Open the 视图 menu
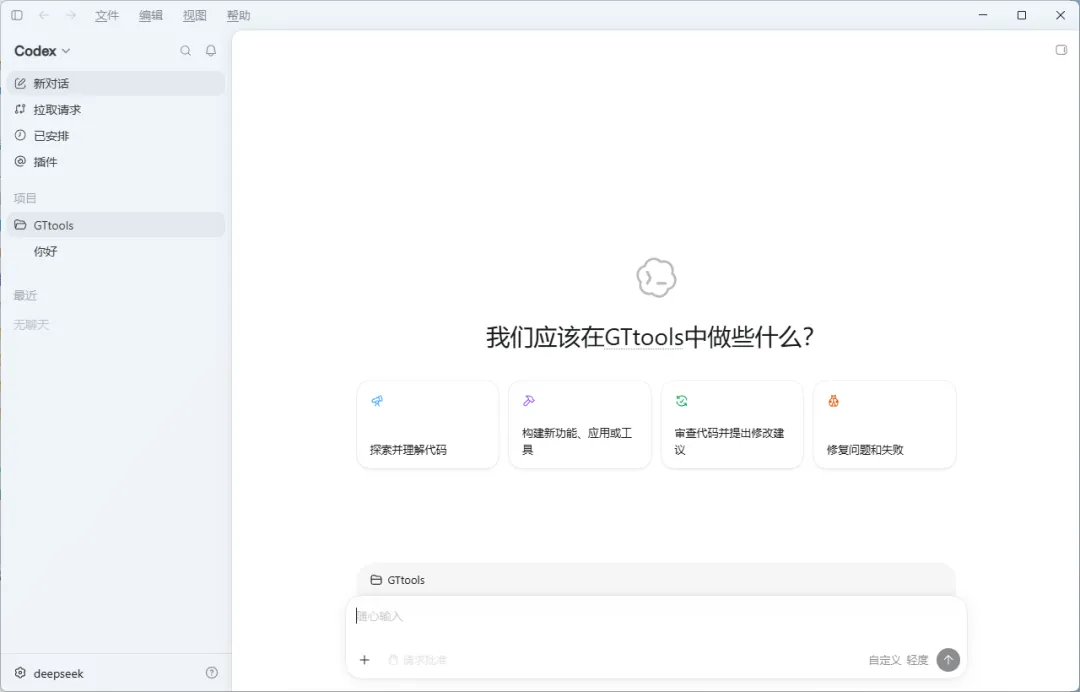The image size is (1080, 692). point(195,15)
